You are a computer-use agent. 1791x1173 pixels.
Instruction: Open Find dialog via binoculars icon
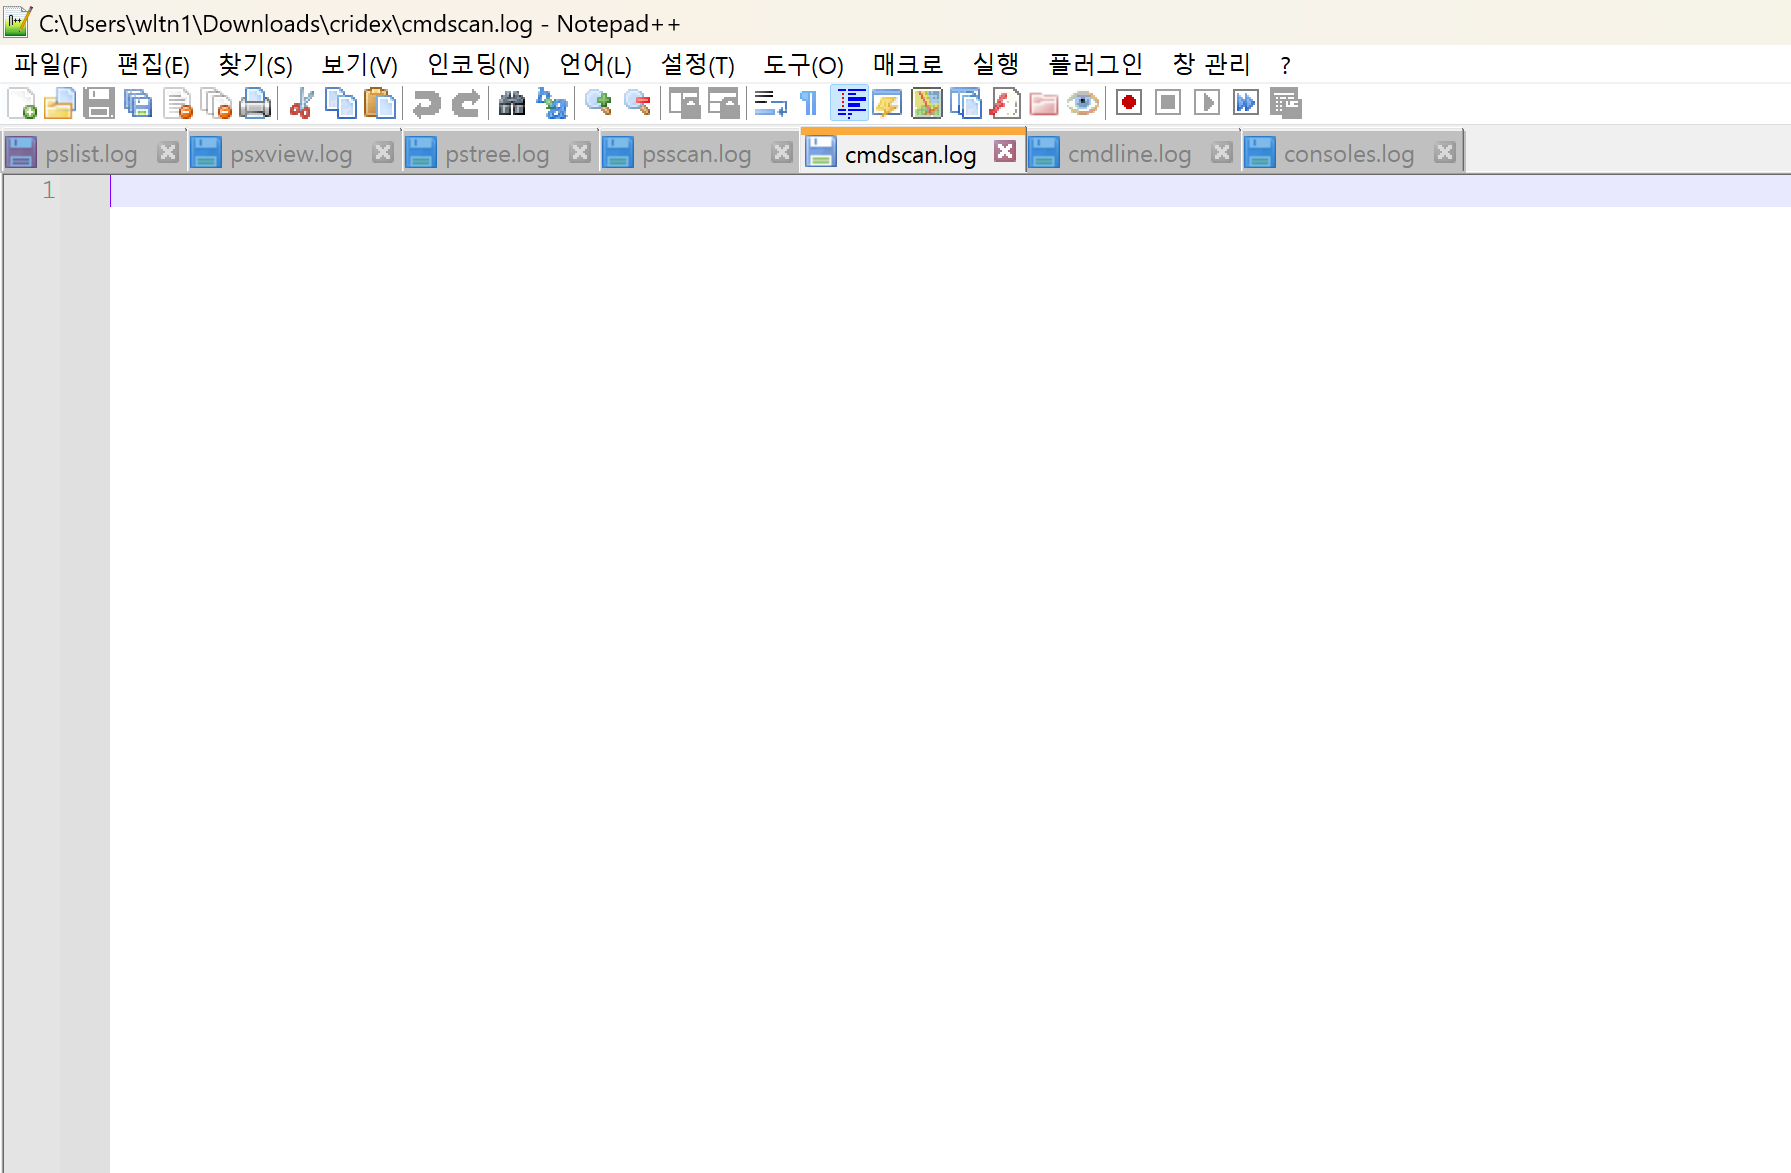point(512,103)
